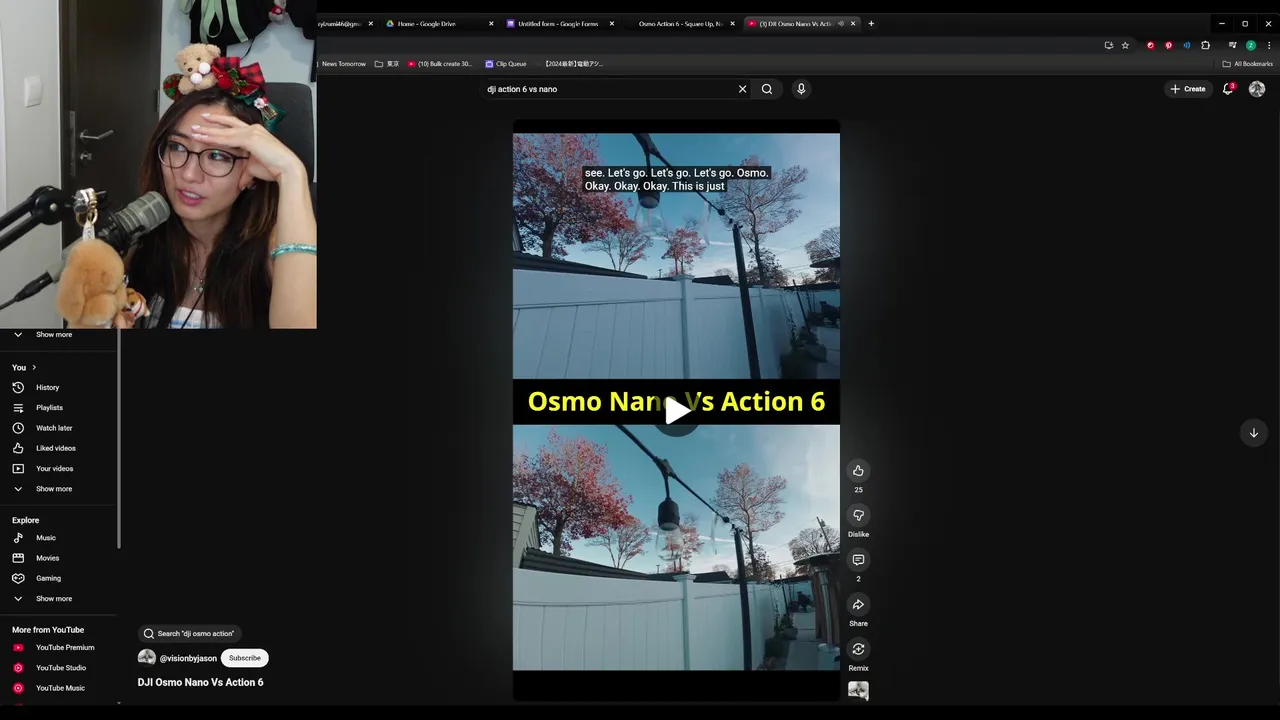Click the Explore section heading
Image resolution: width=1280 pixels, height=720 pixels.
26,520
